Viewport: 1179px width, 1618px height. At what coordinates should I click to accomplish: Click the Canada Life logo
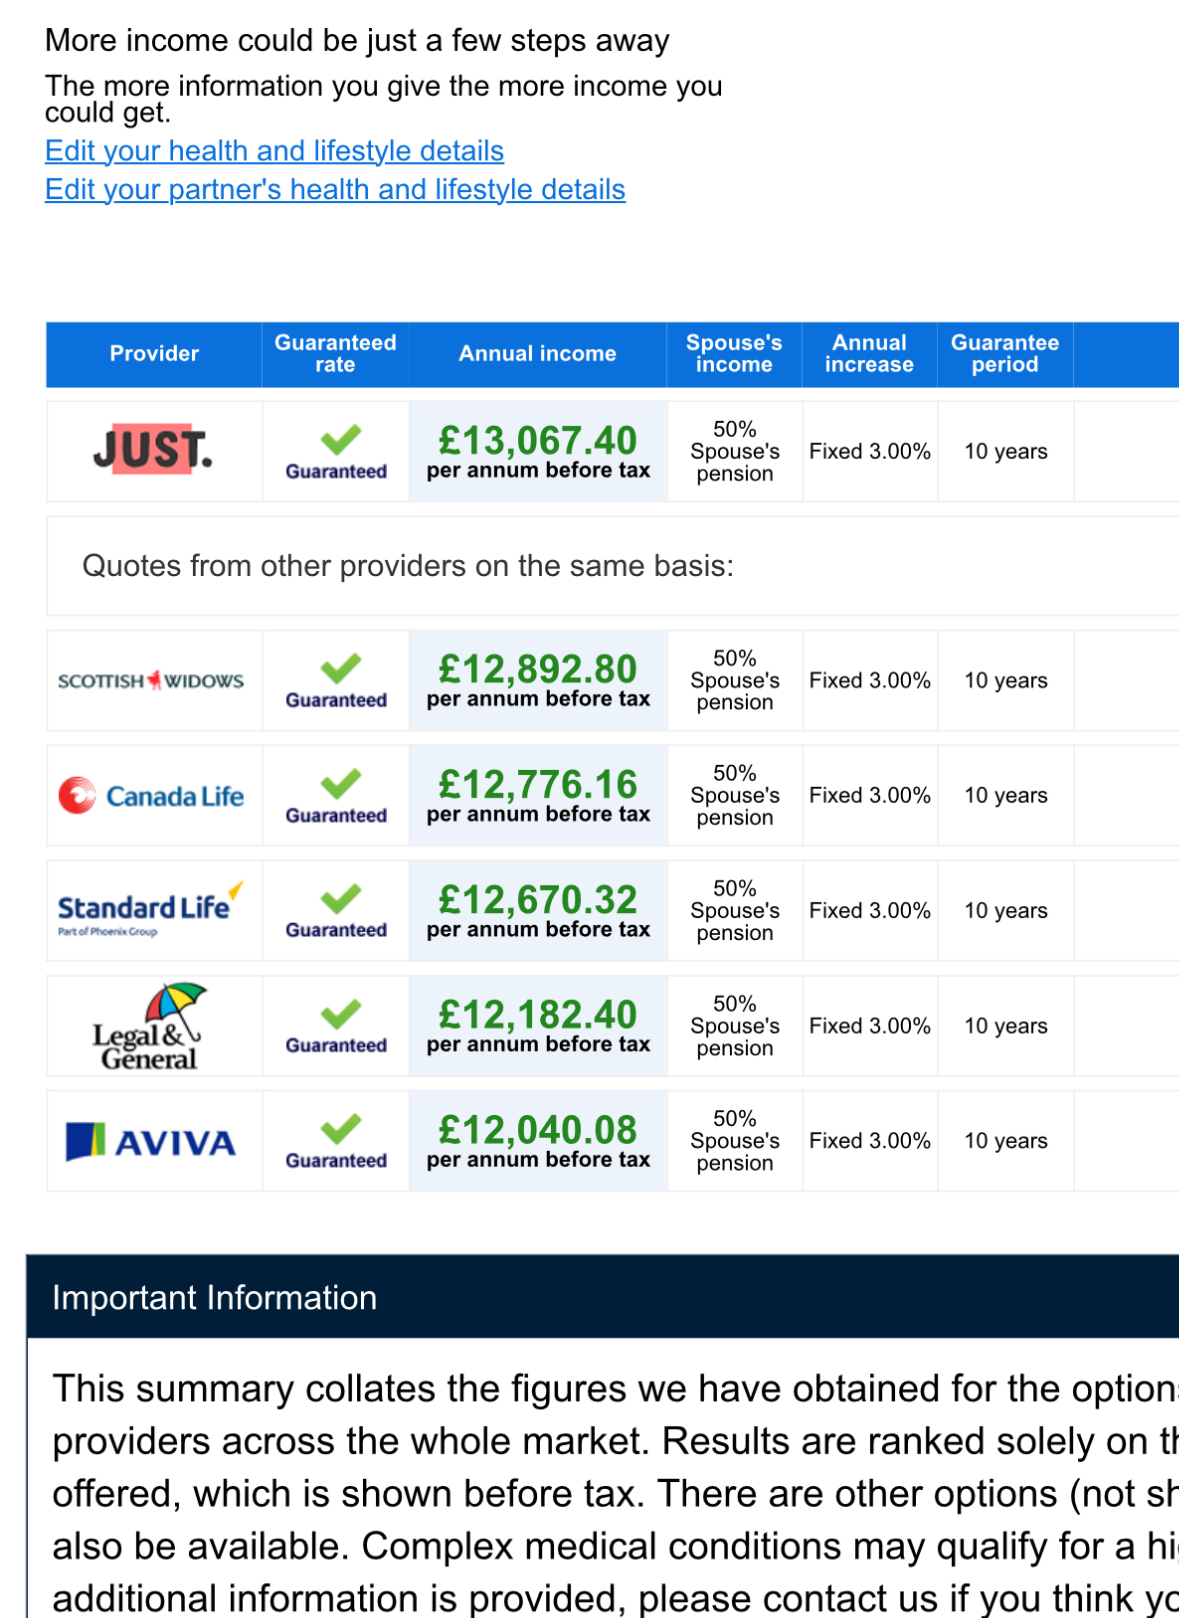[x=151, y=796]
